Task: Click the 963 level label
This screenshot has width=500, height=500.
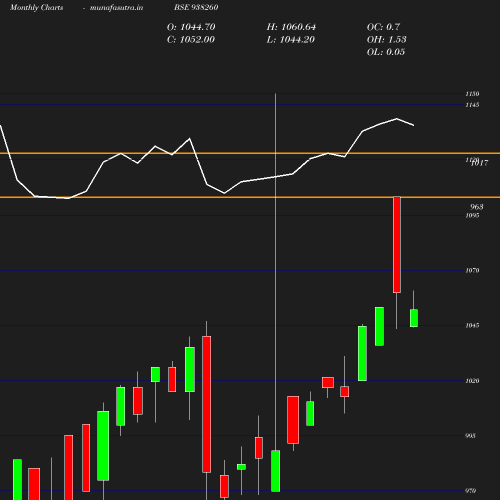Action: click(477, 207)
